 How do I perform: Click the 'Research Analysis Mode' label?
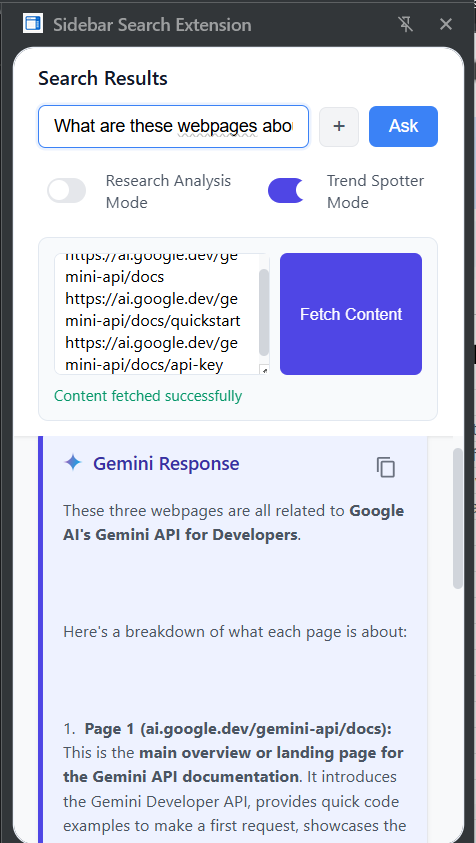(x=168, y=191)
